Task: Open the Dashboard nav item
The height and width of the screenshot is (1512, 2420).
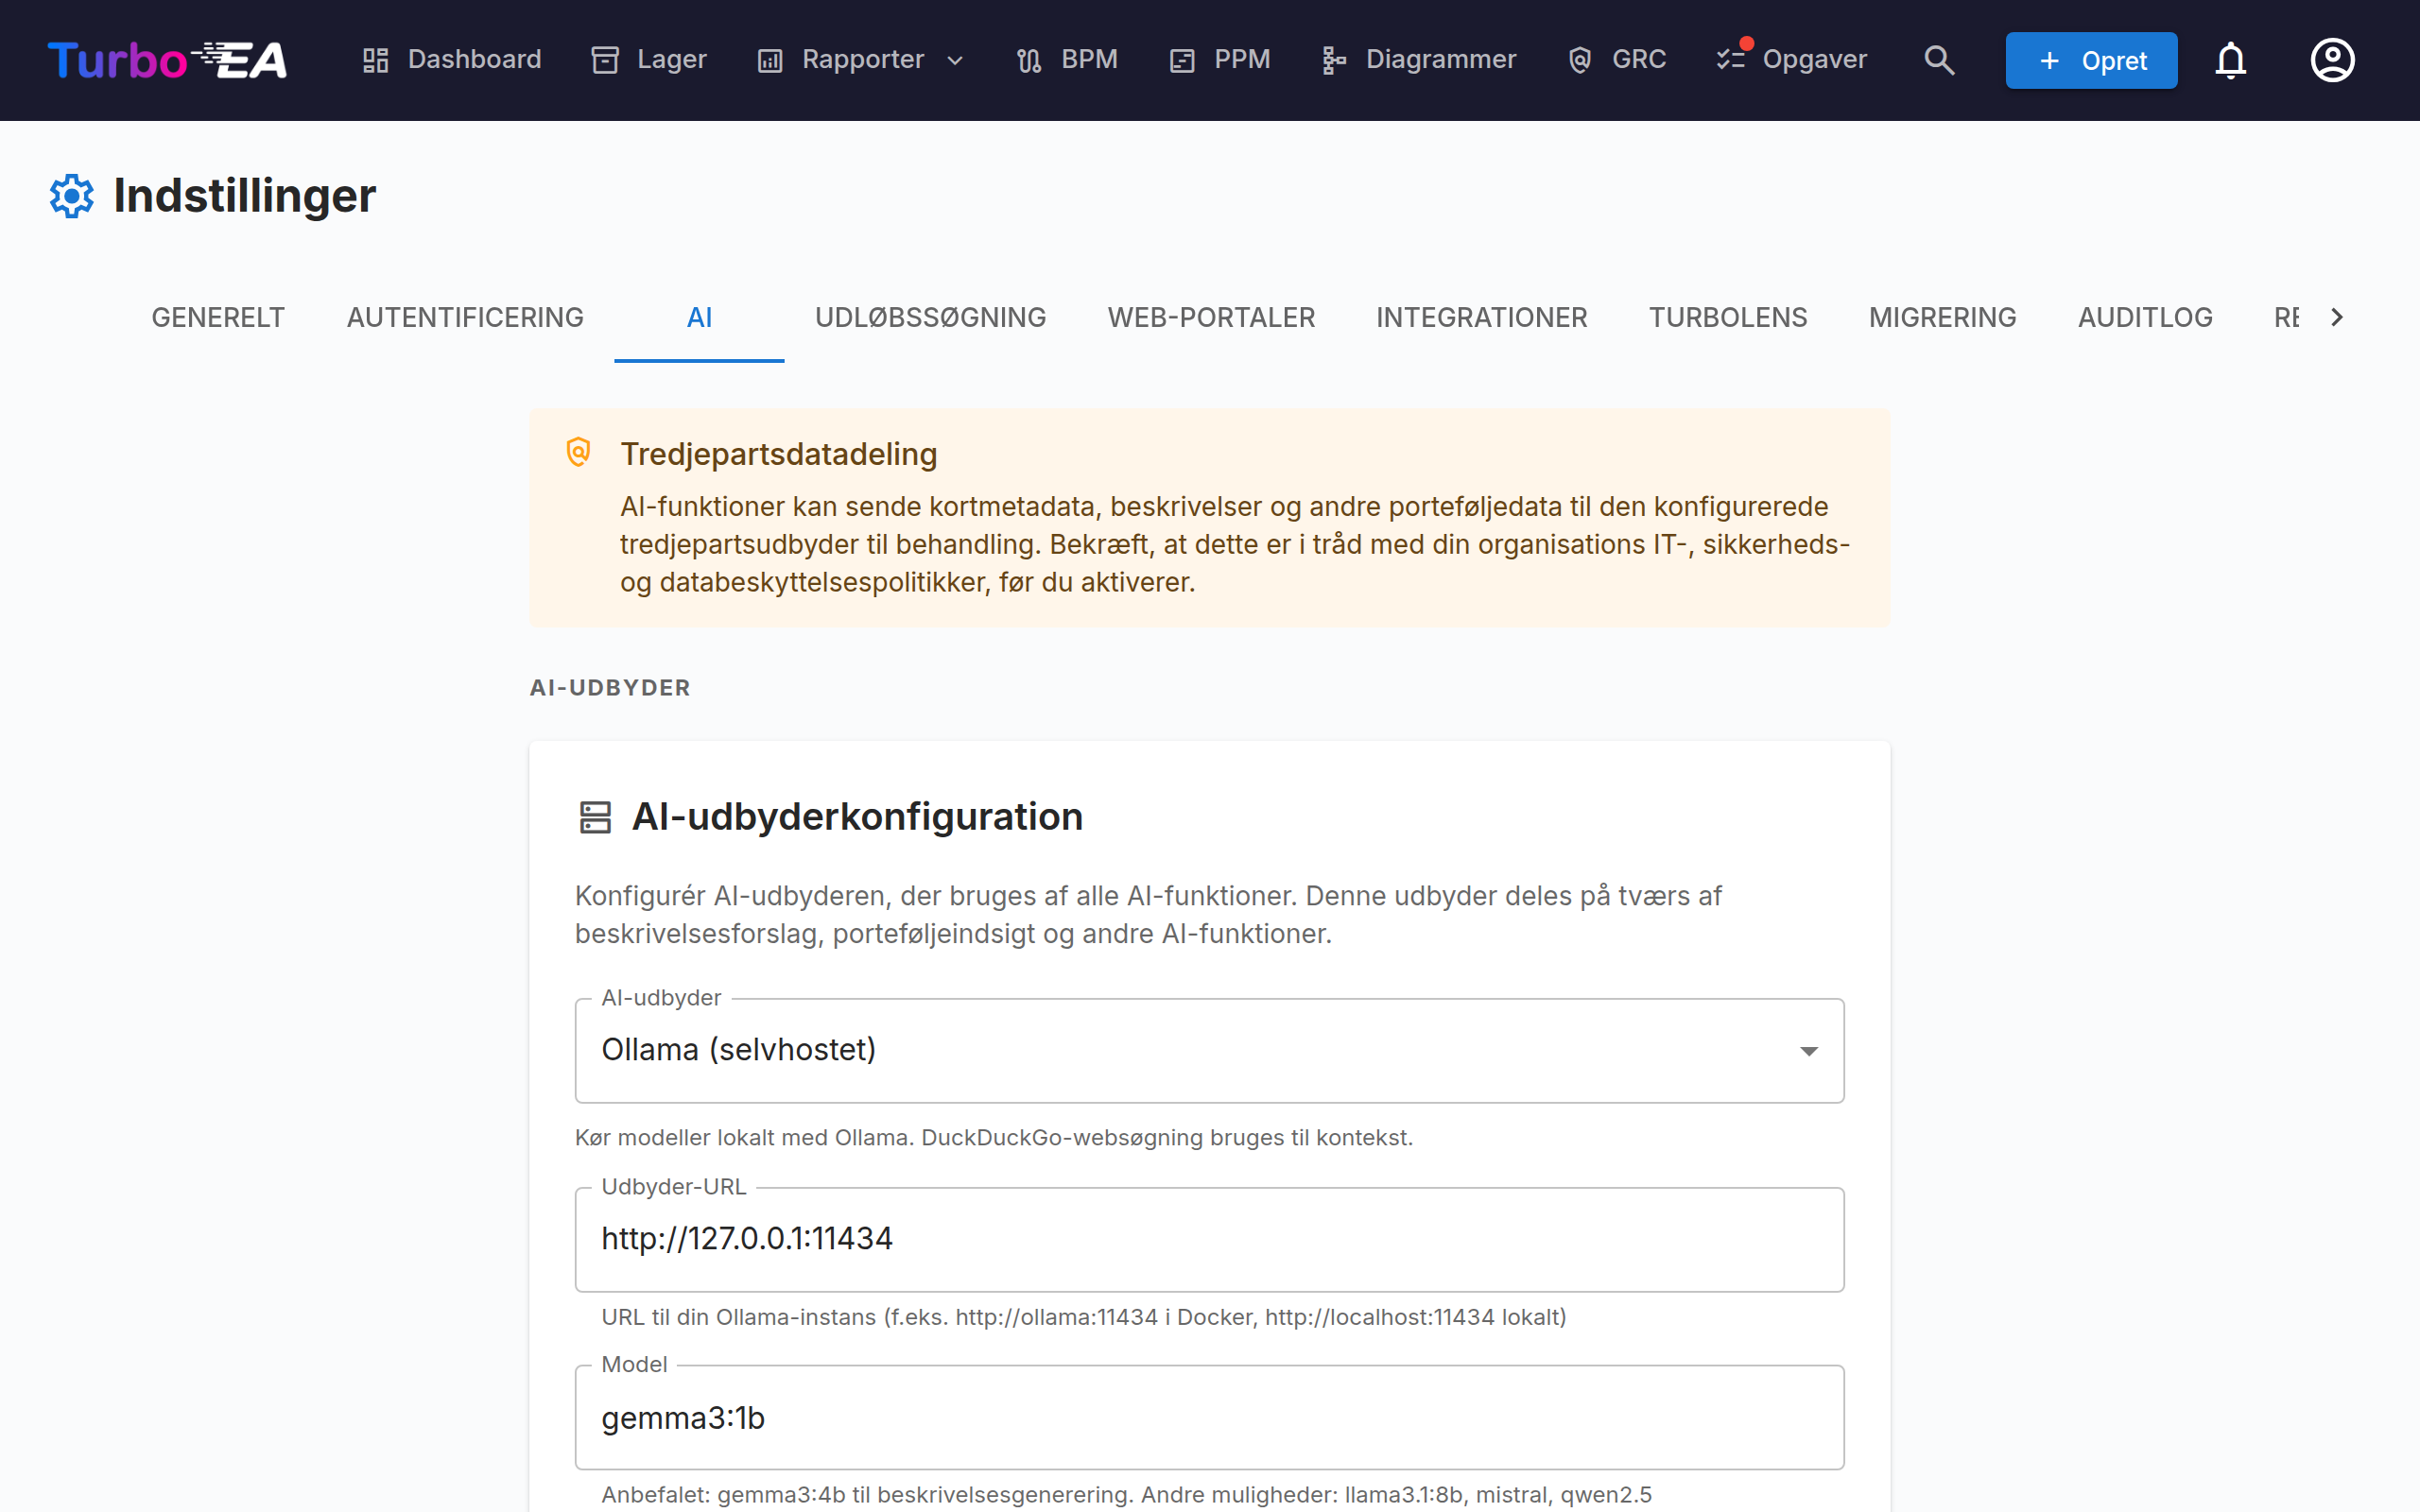Action: click(x=451, y=60)
